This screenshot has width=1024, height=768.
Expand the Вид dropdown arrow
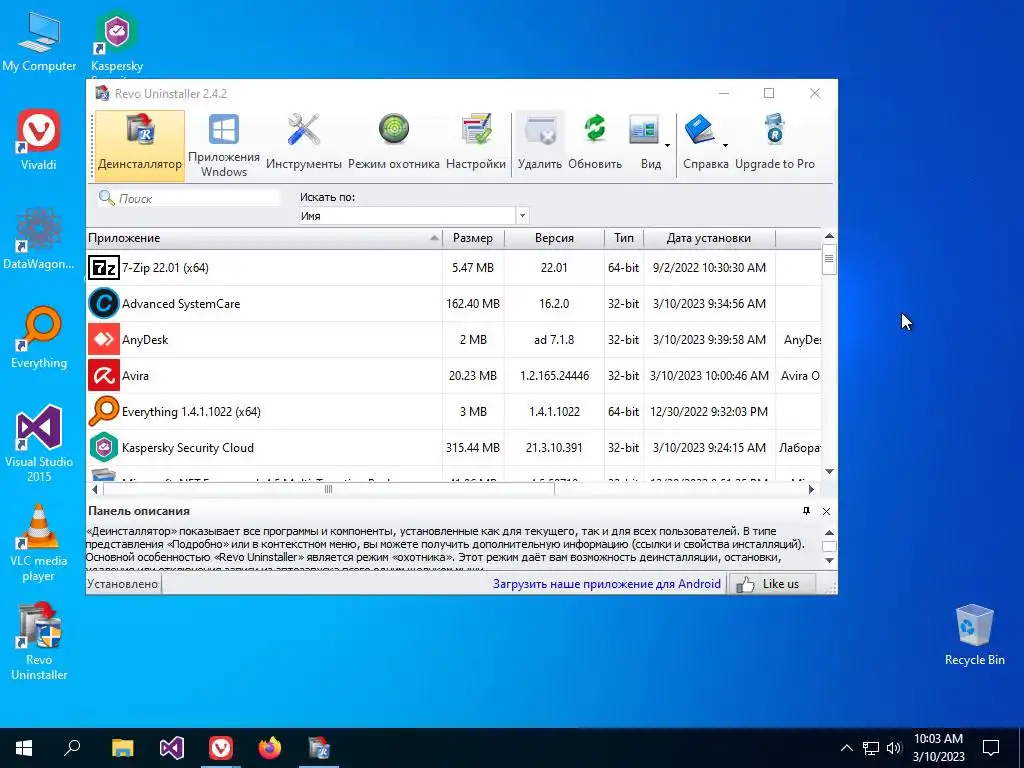click(x=667, y=145)
